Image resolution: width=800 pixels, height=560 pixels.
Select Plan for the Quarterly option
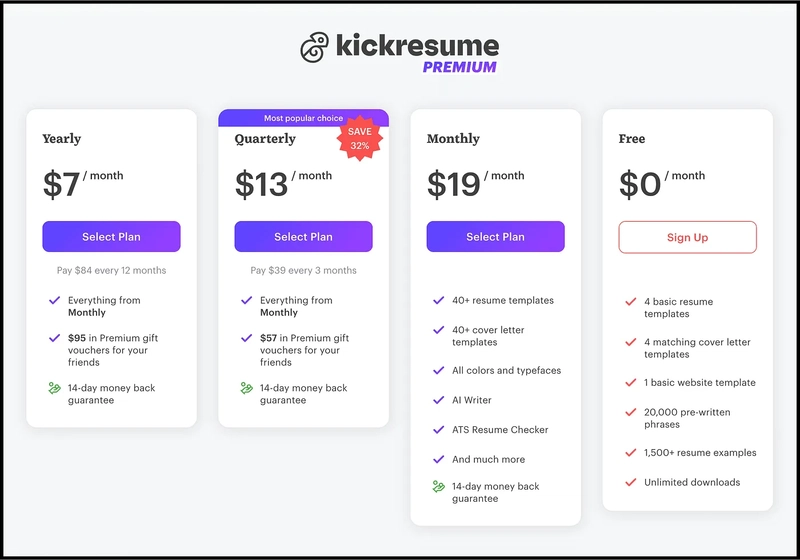coord(304,237)
